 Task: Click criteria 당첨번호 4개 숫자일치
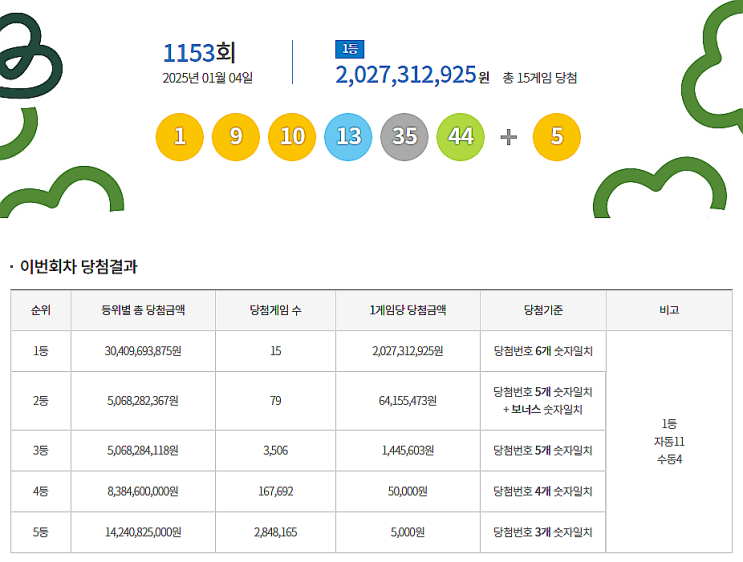pyautogui.click(x=543, y=491)
